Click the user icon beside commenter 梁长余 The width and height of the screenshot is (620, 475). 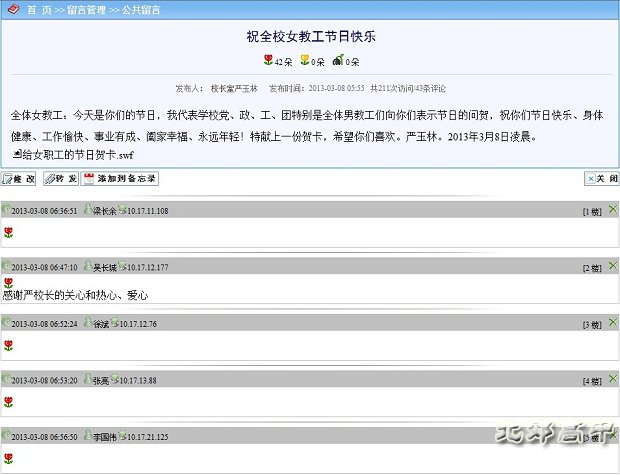point(87,210)
